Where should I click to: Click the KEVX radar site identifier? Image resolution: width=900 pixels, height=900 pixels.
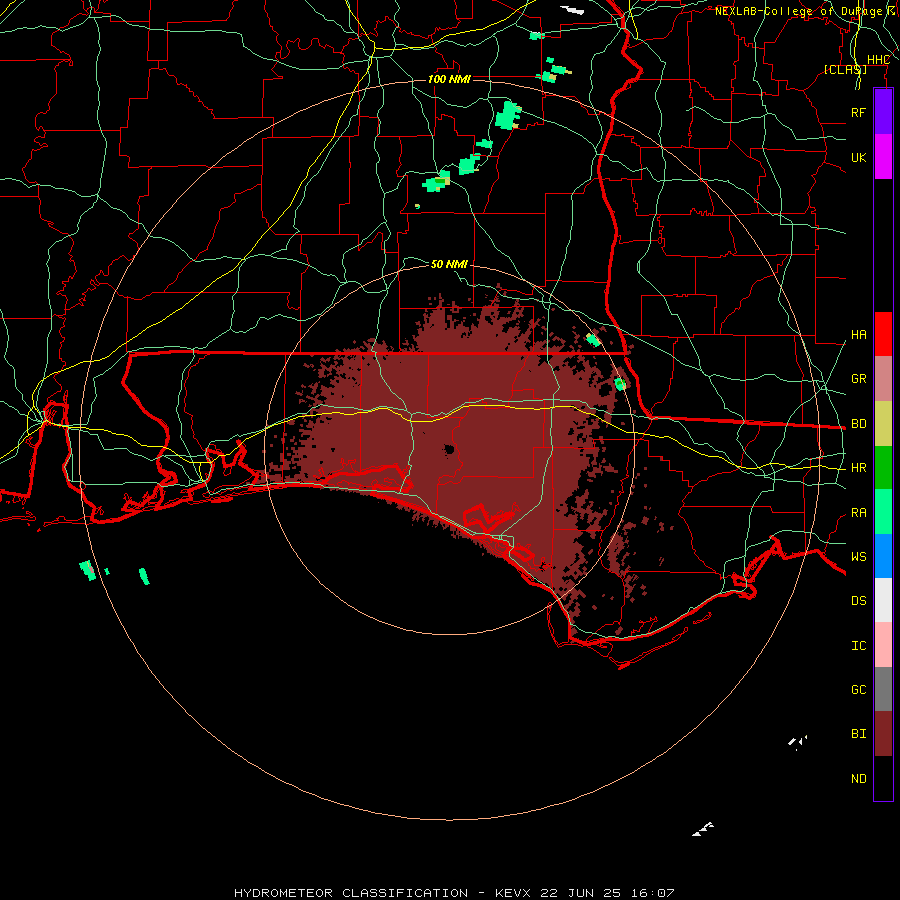(x=513, y=893)
